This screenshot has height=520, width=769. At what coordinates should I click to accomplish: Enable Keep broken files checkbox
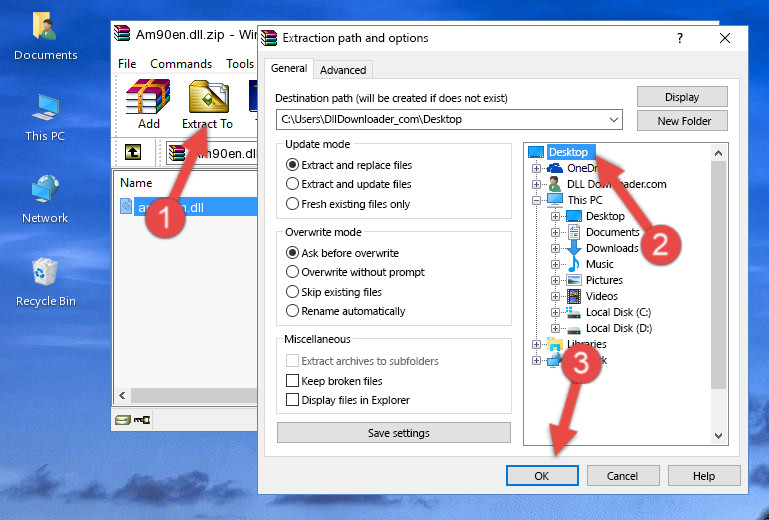point(292,380)
